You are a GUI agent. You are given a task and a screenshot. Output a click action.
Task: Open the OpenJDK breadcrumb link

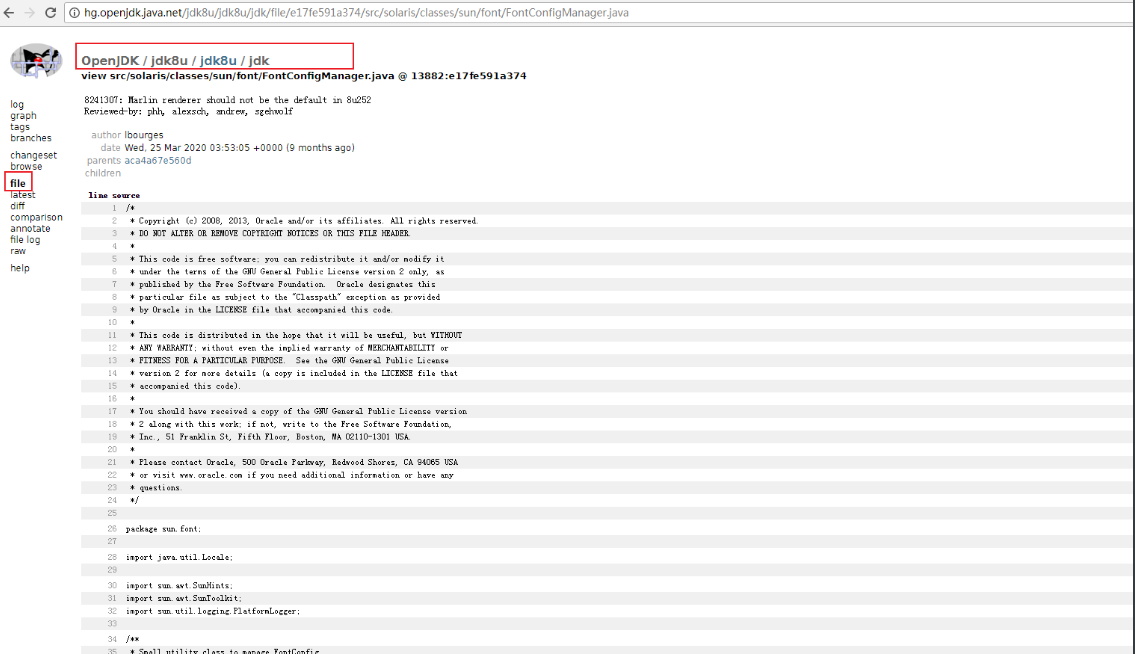click(x=109, y=61)
